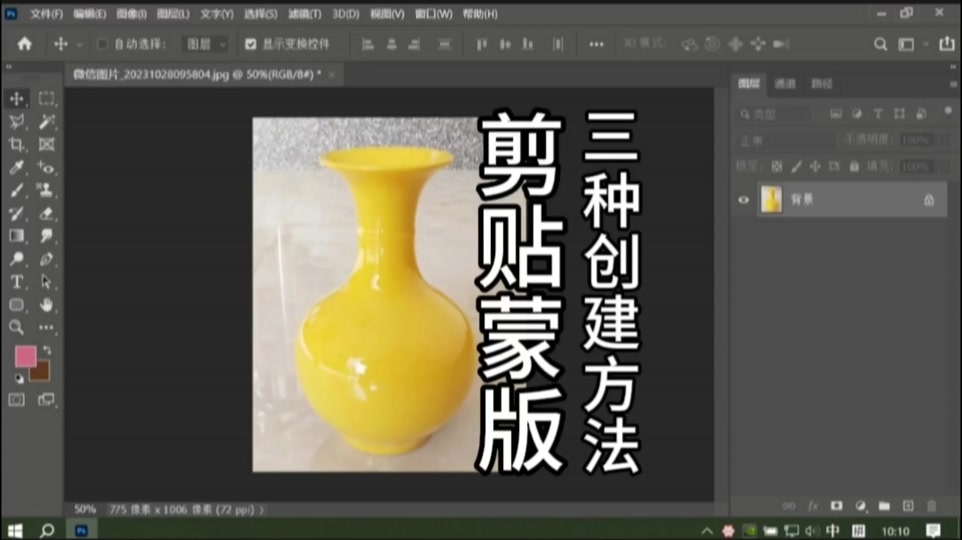Open search via magnifier in options bar
Screen dimensions: 962x540
(x=880, y=44)
